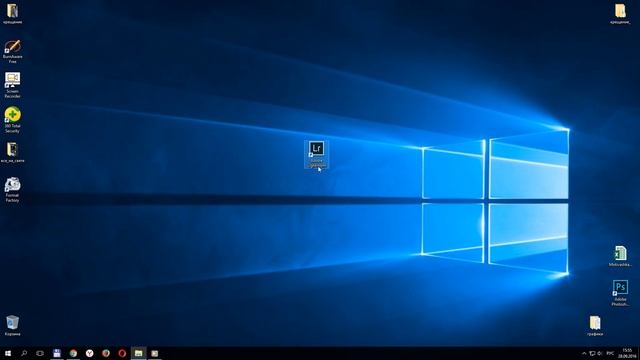Open the Windows Start menu
Image resolution: width=640 pixels, height=360 pixels.
pyautogui.click(x=8, y=353)
